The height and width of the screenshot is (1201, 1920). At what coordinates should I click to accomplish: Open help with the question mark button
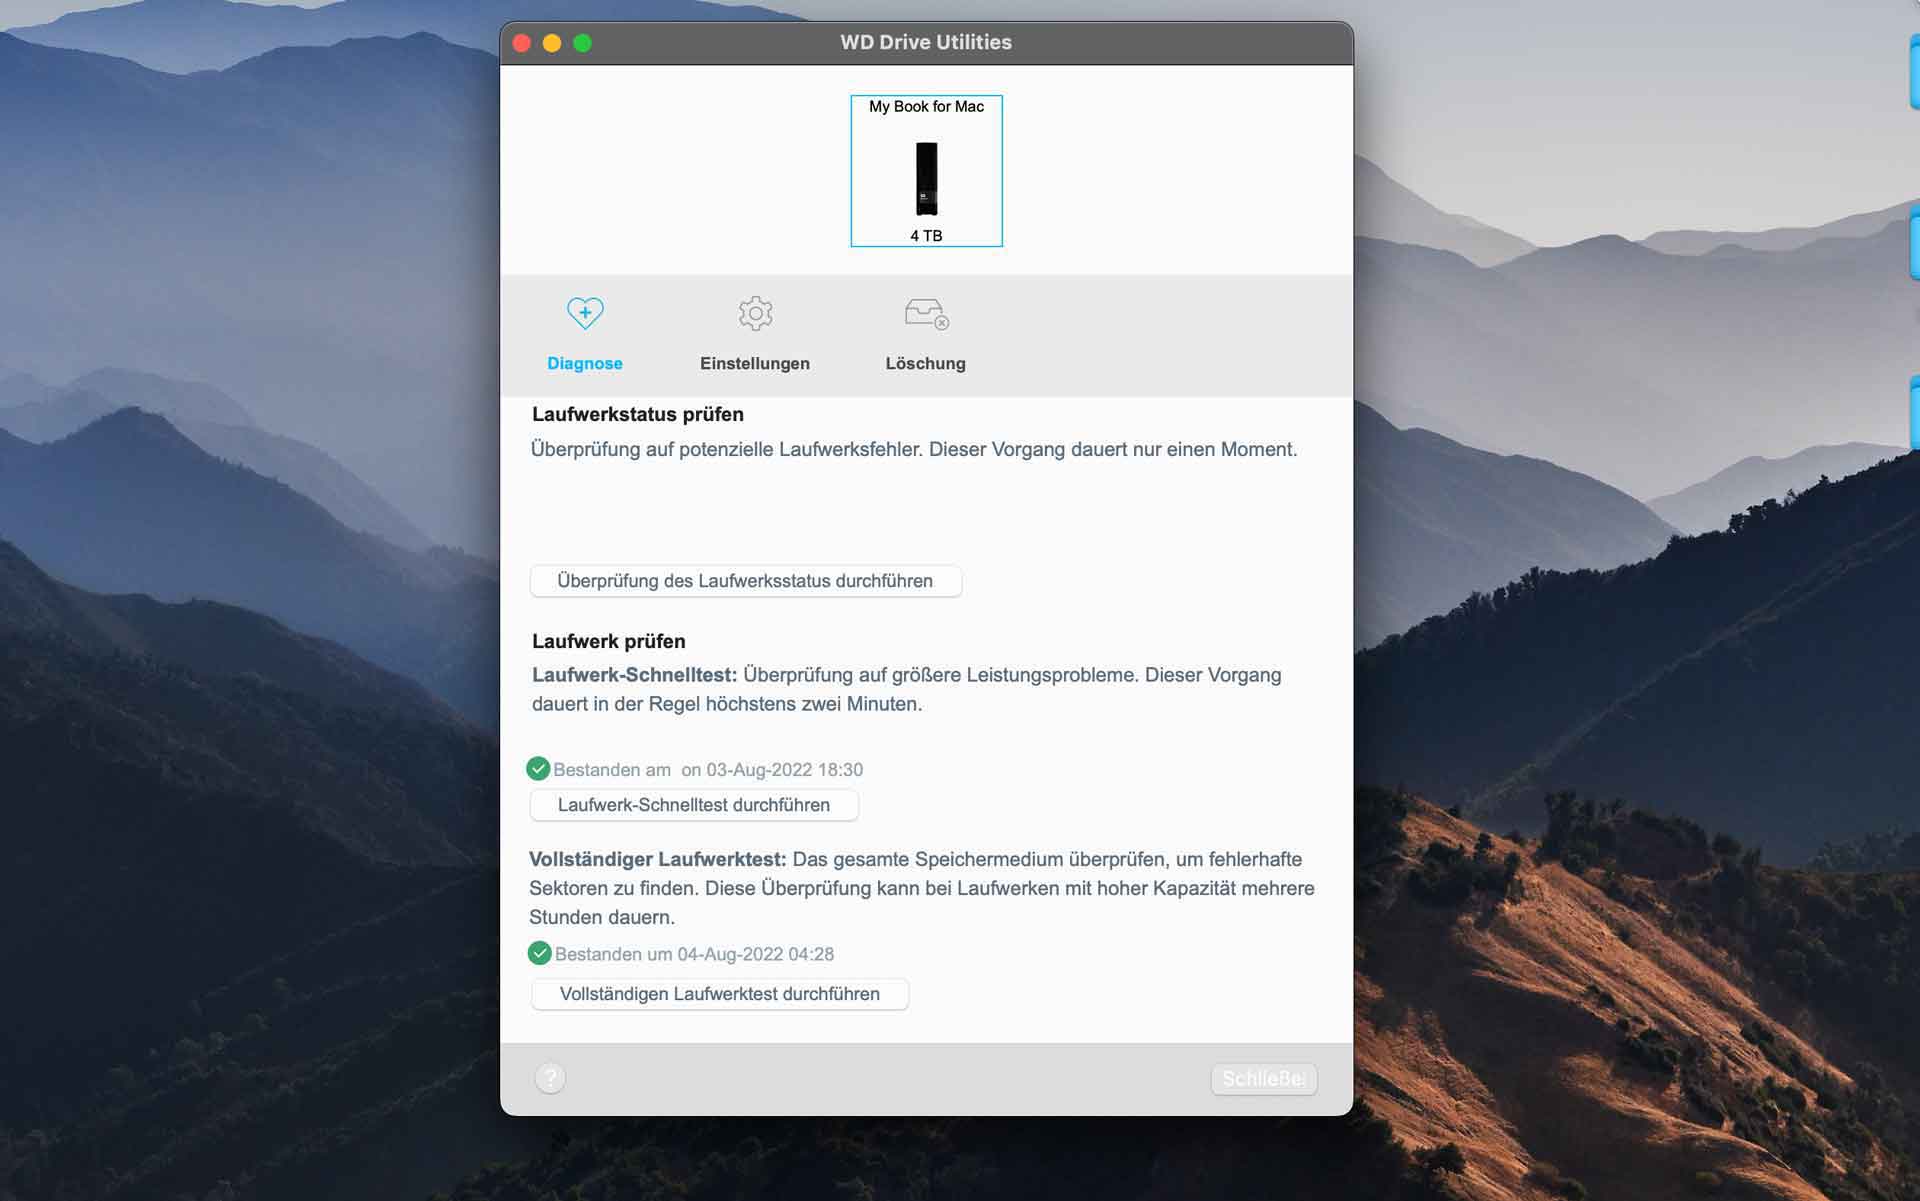coord(550,1078)
